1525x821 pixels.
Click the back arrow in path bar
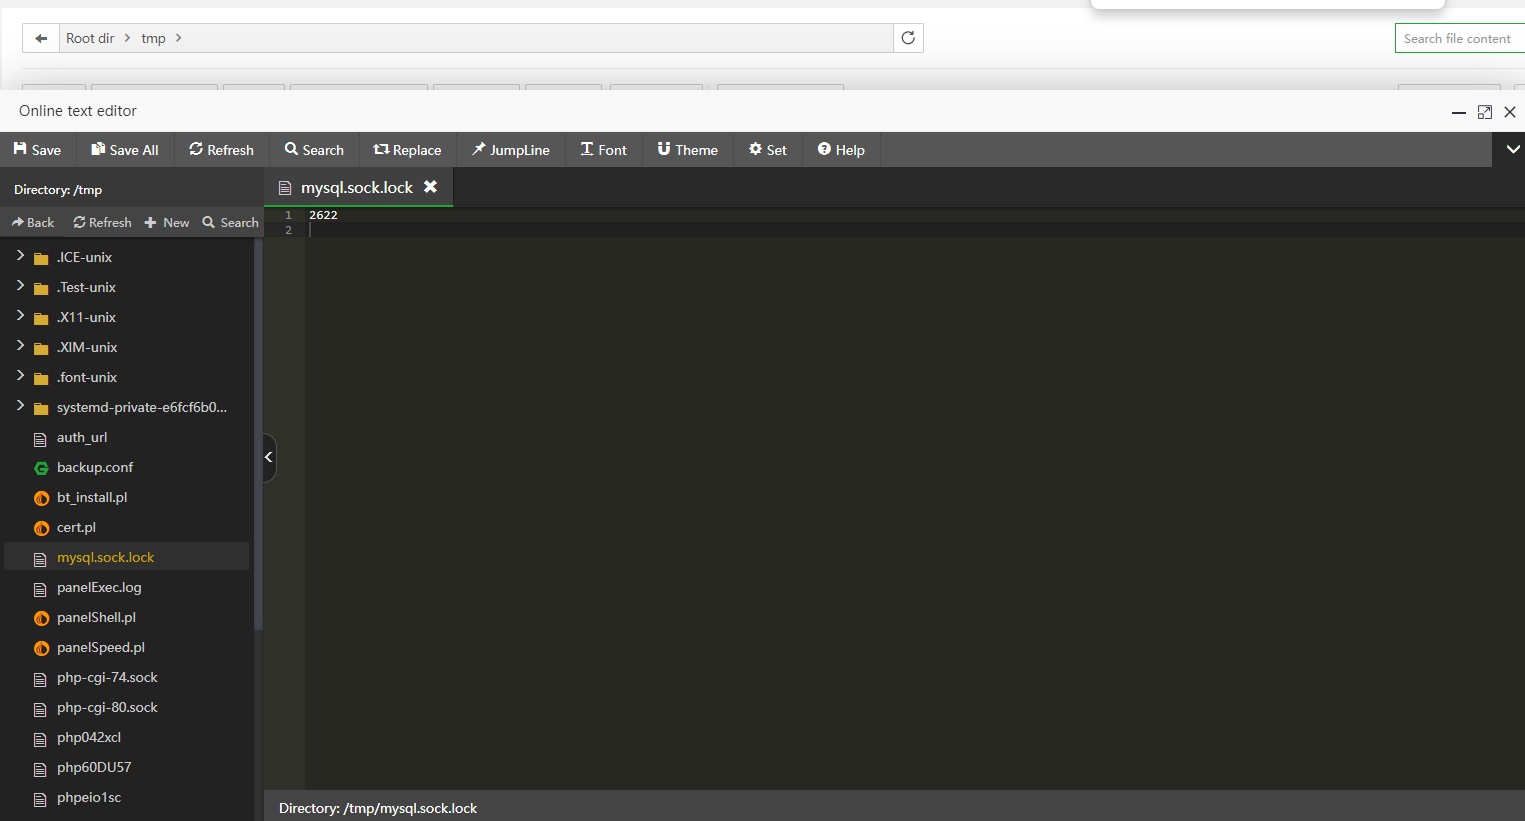point(41,38)
